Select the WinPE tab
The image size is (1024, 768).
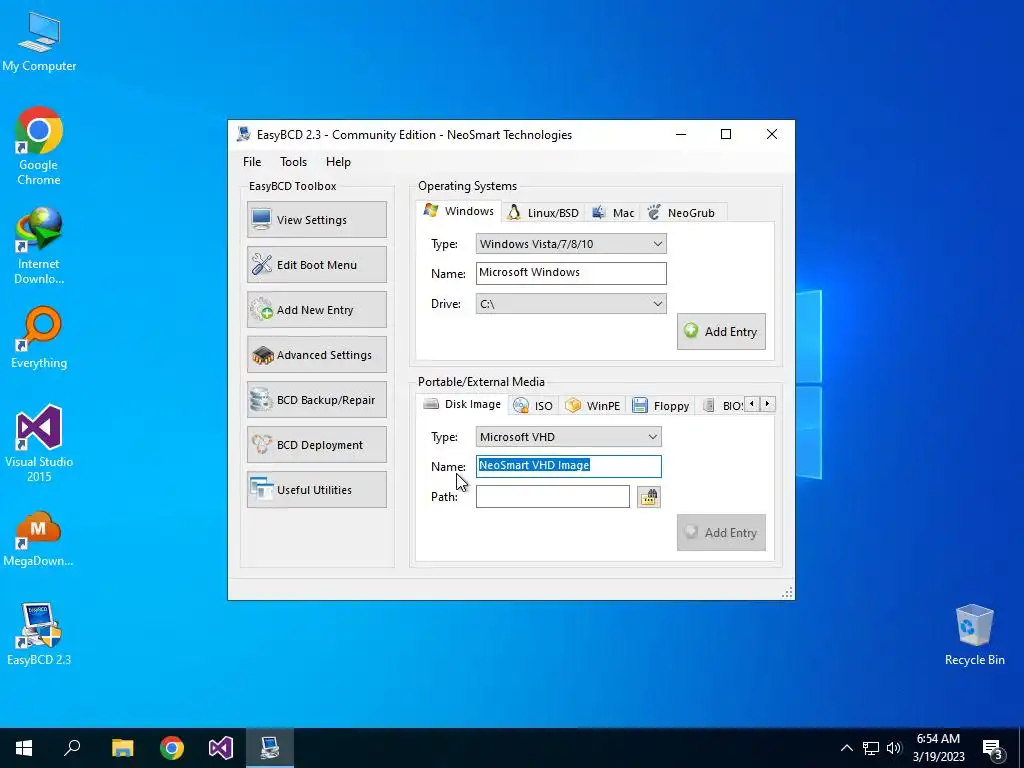[593, 406]
